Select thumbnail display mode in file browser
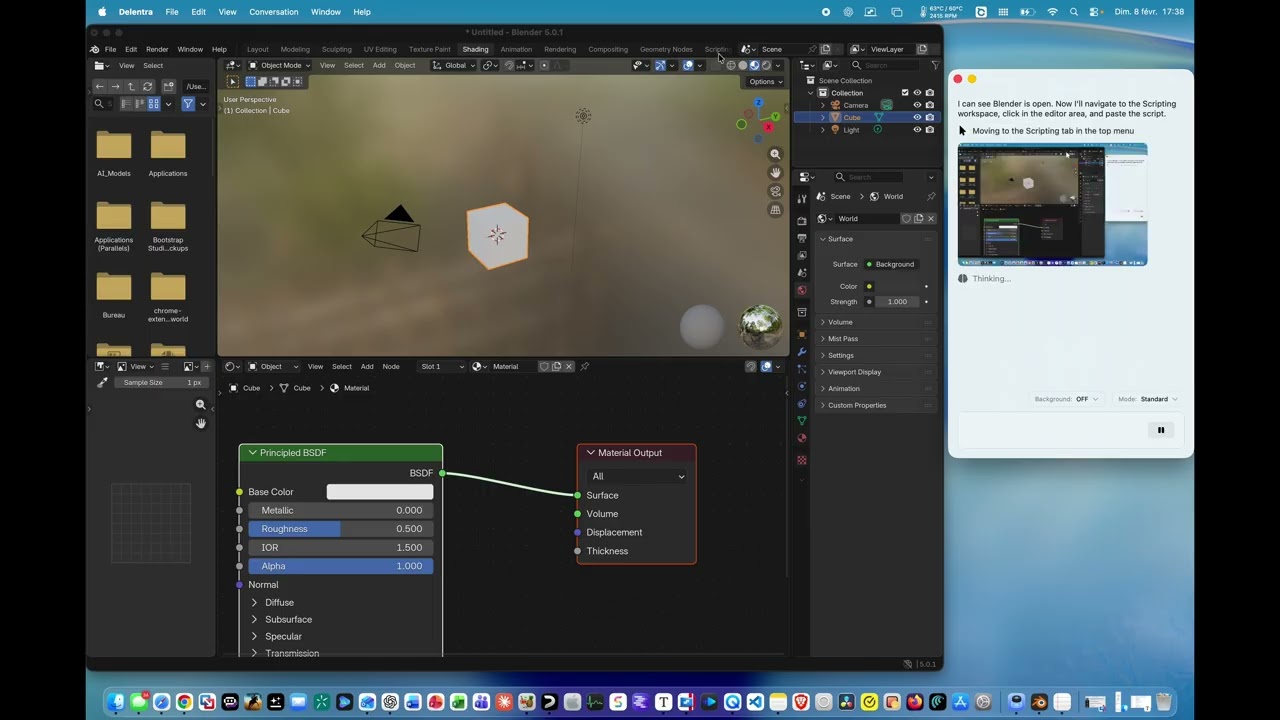 click(154, 104)
